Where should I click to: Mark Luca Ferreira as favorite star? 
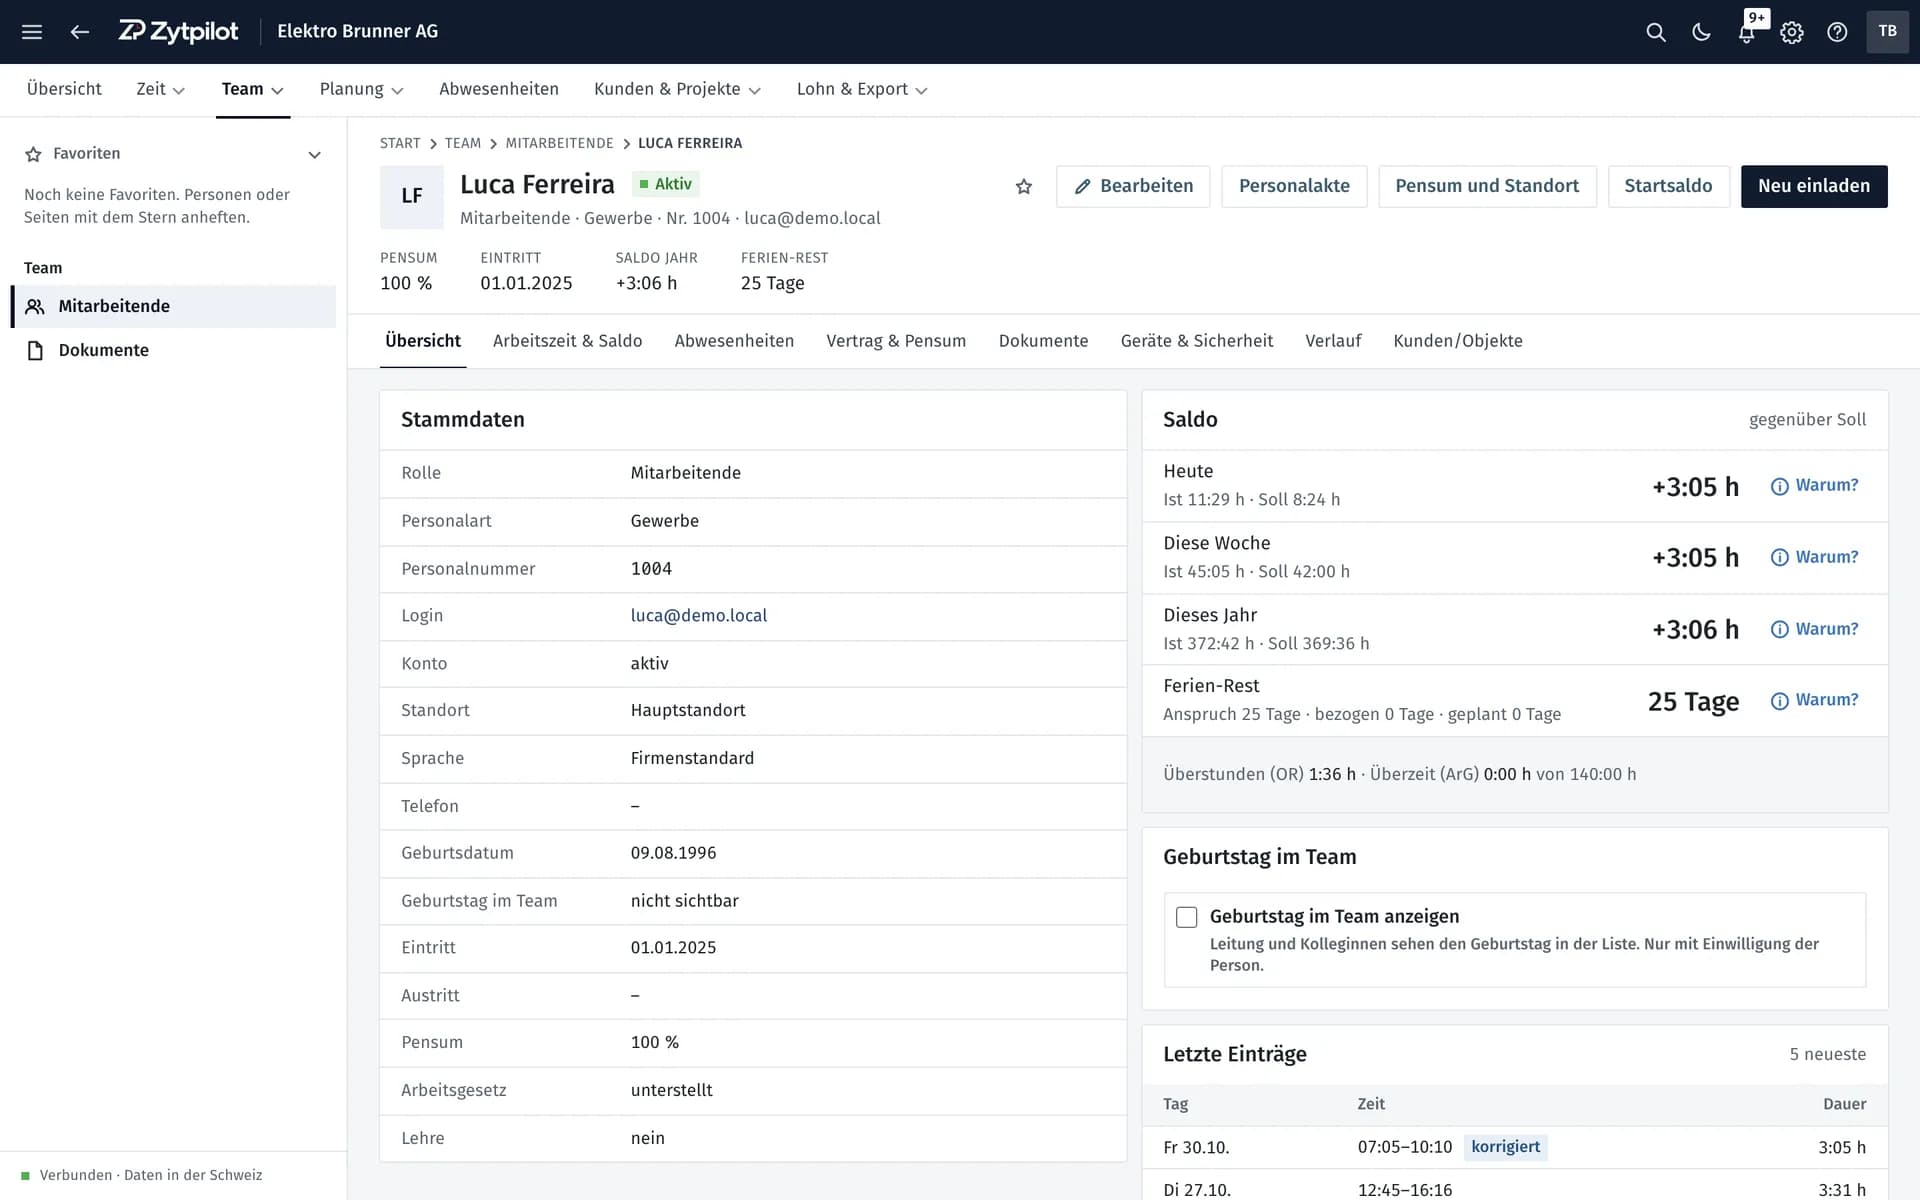pyautogui.click(x=1024, y=186)
